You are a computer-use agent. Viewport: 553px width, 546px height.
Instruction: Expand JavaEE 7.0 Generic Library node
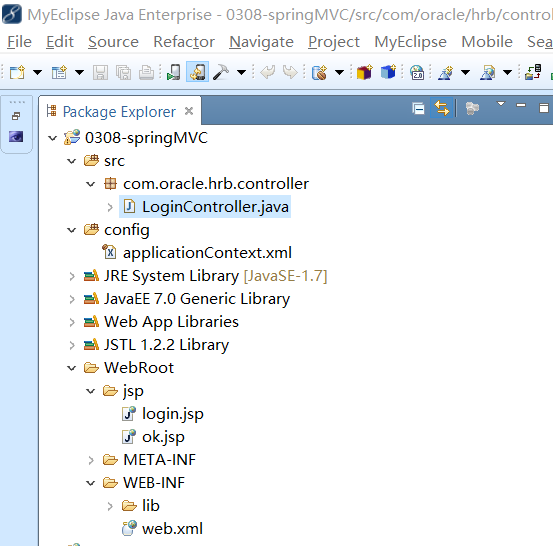(72, 299)
